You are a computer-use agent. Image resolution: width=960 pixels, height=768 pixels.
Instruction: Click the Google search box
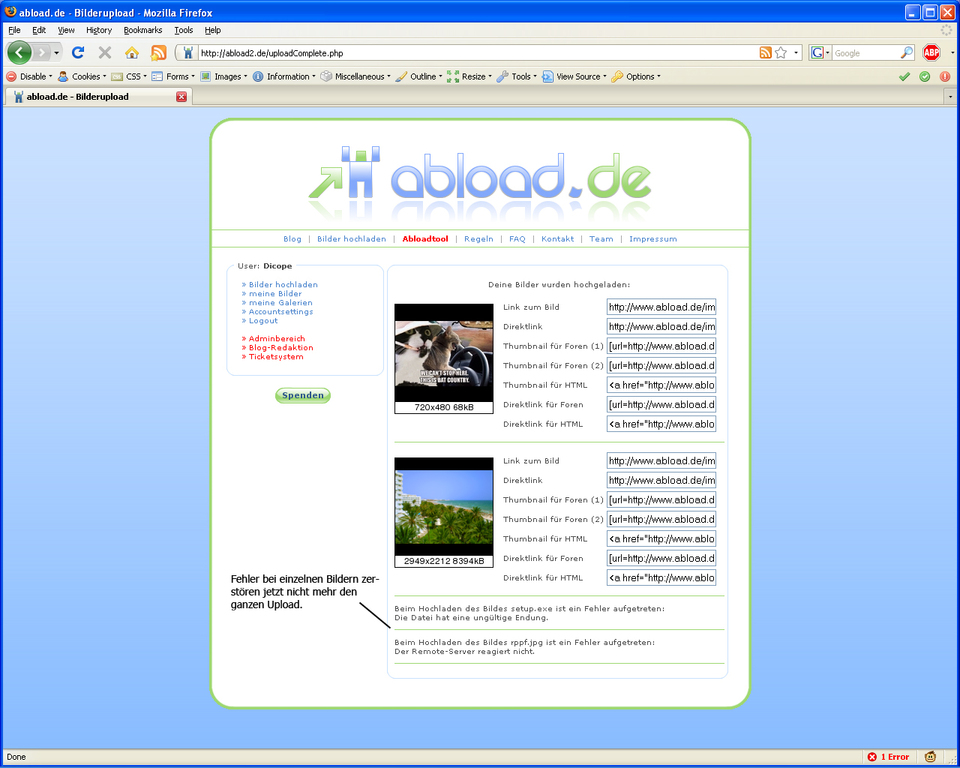(866, 53)
